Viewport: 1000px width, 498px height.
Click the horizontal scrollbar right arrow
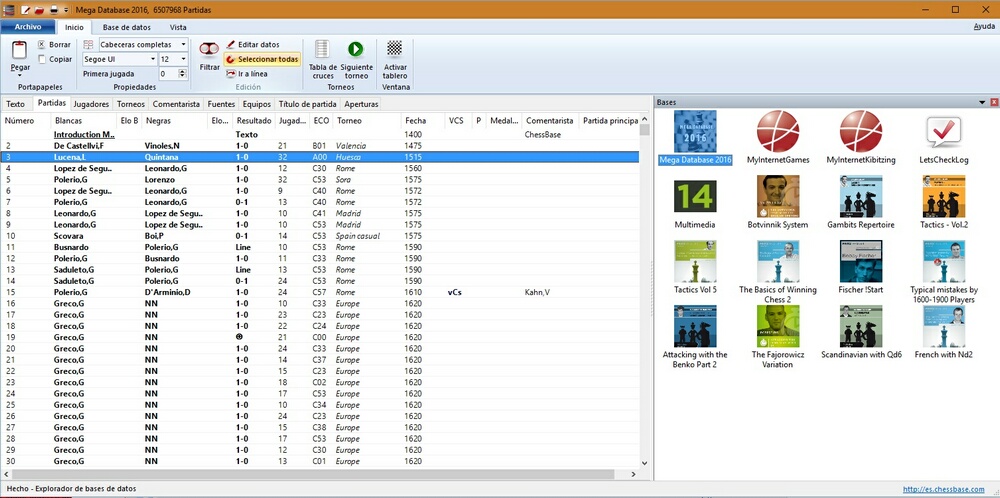[x=633, y=474]
